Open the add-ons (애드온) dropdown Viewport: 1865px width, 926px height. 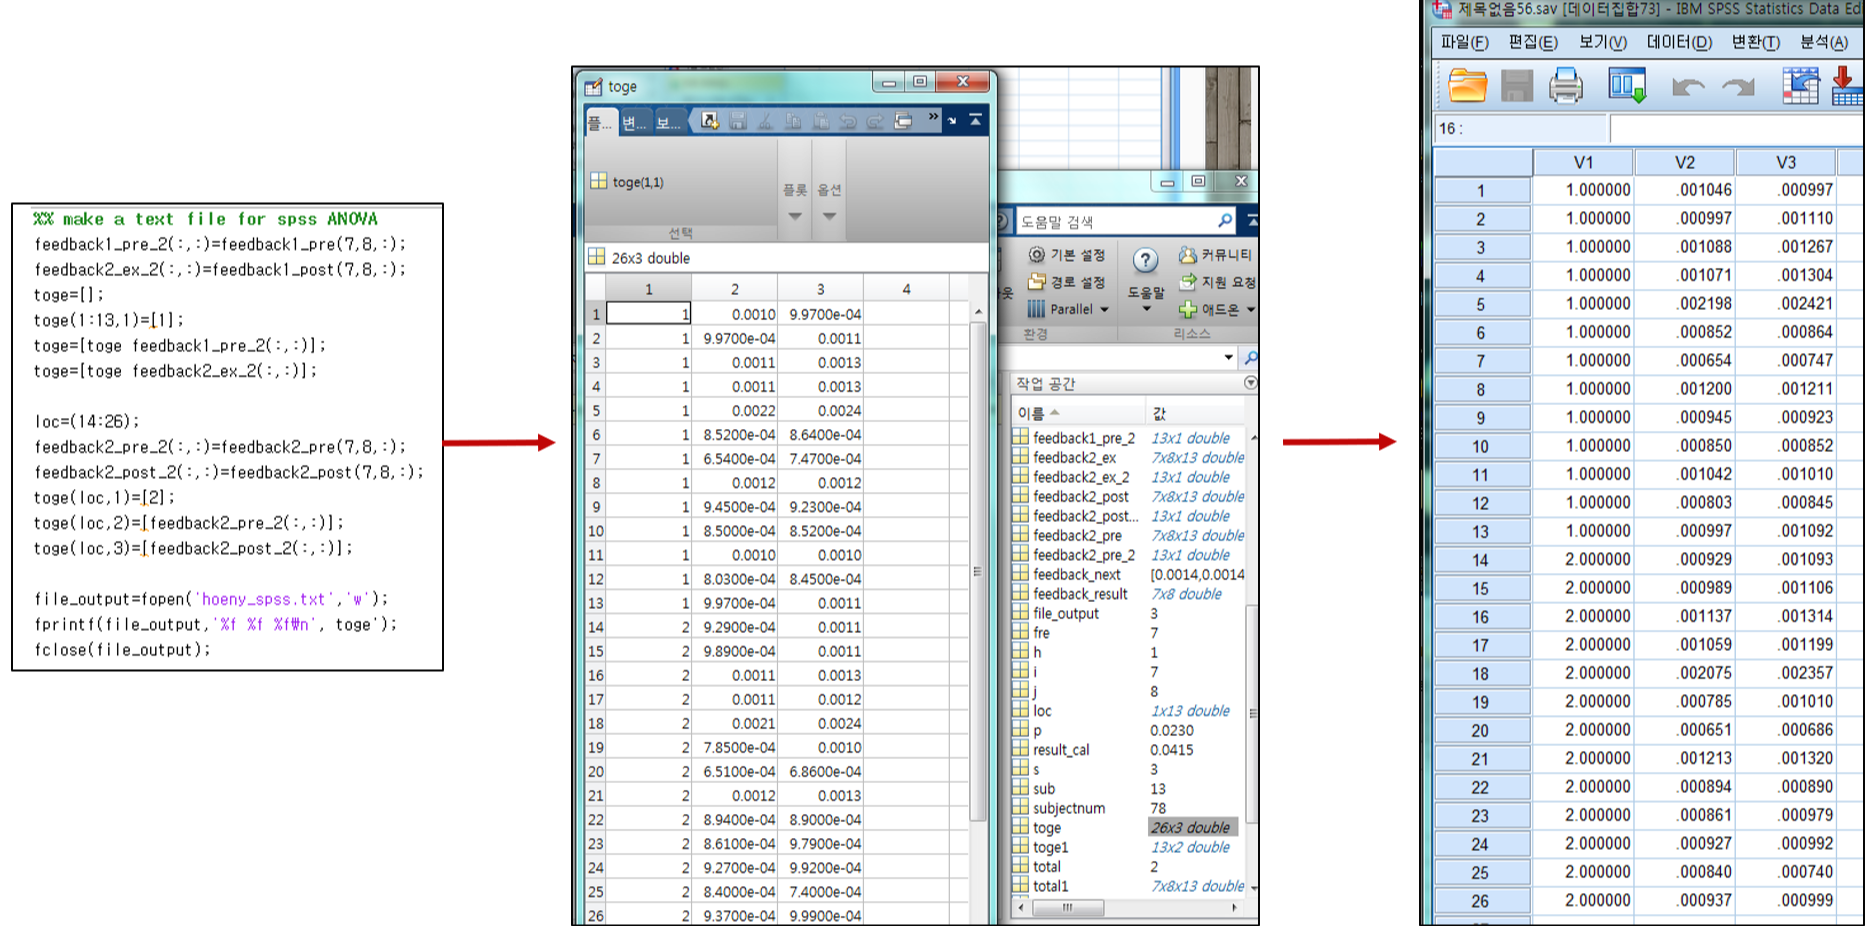click(1250, 310)
